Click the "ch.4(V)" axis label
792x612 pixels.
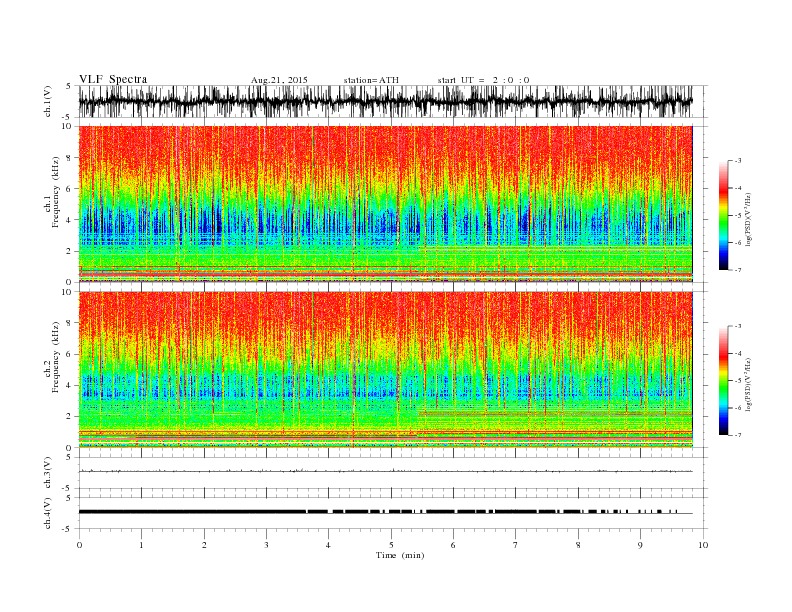click(48, 513)
